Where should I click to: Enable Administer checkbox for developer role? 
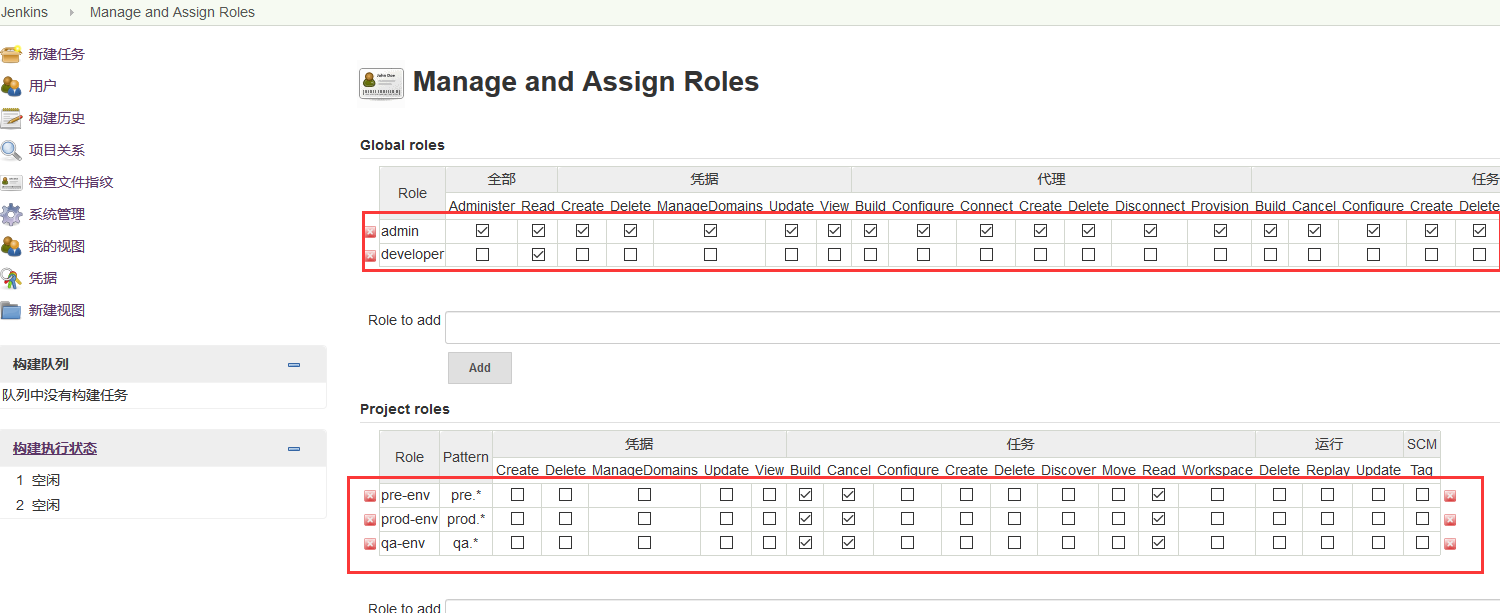[483, 255]
